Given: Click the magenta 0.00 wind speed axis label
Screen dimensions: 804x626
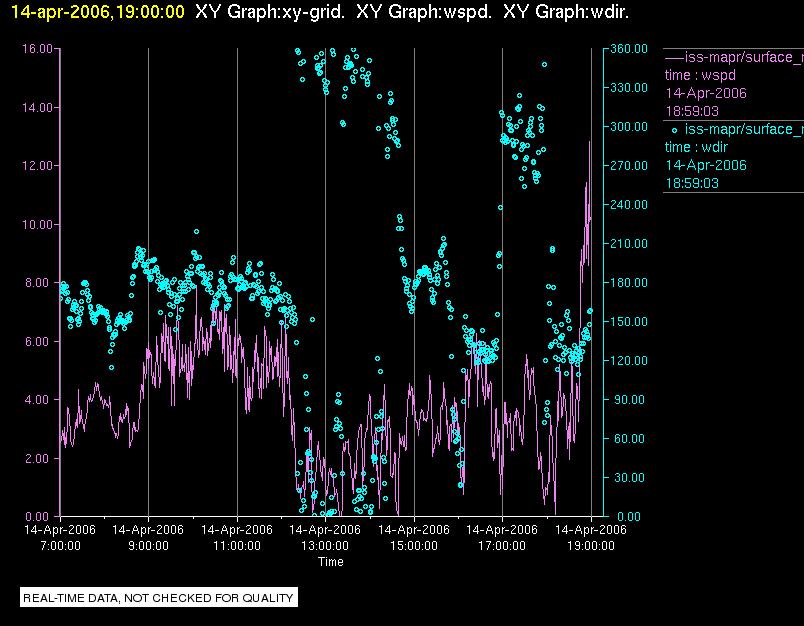Looking at the screenshot, I should tap(39, 516).
